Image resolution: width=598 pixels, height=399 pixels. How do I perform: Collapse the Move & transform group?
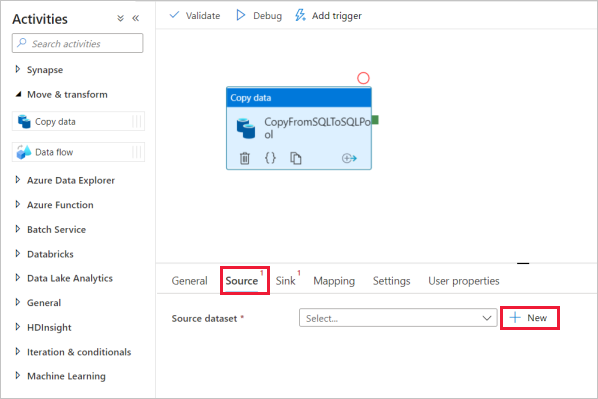pyautogui.click(x=18, y=94)
